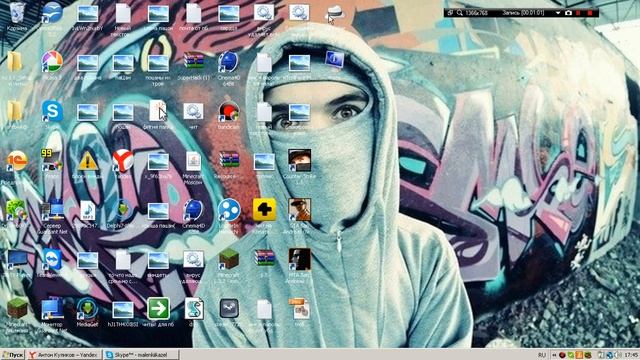Launch the Cinema4D 64Bit shortcut
640x360 pixels.
click(x=229, y=62)
